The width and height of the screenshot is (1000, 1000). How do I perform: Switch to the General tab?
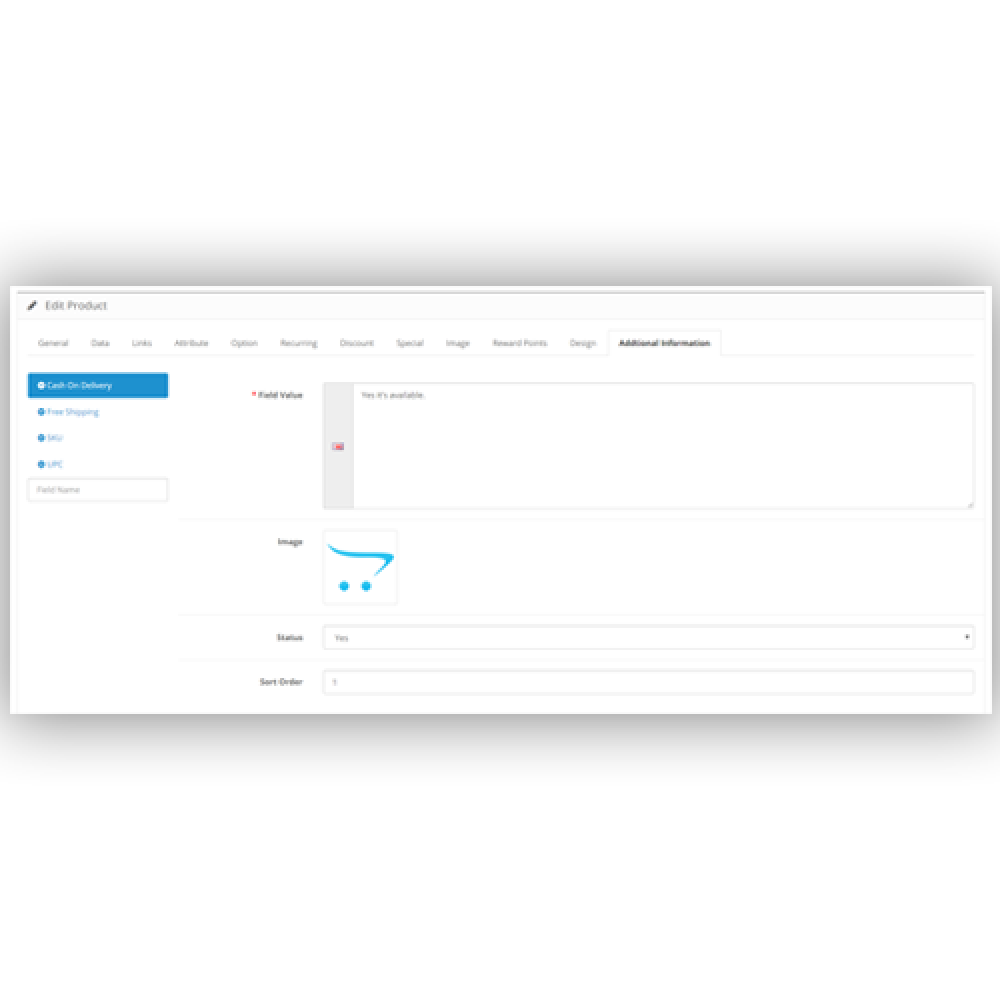[54, 343]
